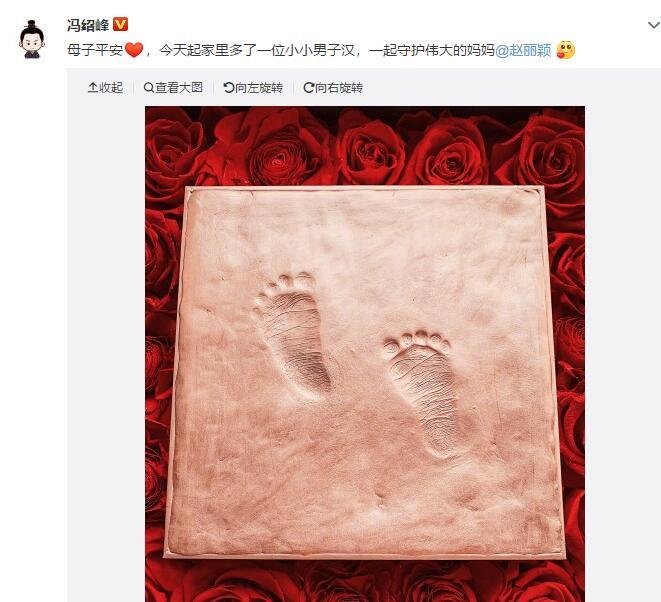Click the smiling face emoji with hearts
This screenshot has width=661, height=602.
tap(566, 50)
